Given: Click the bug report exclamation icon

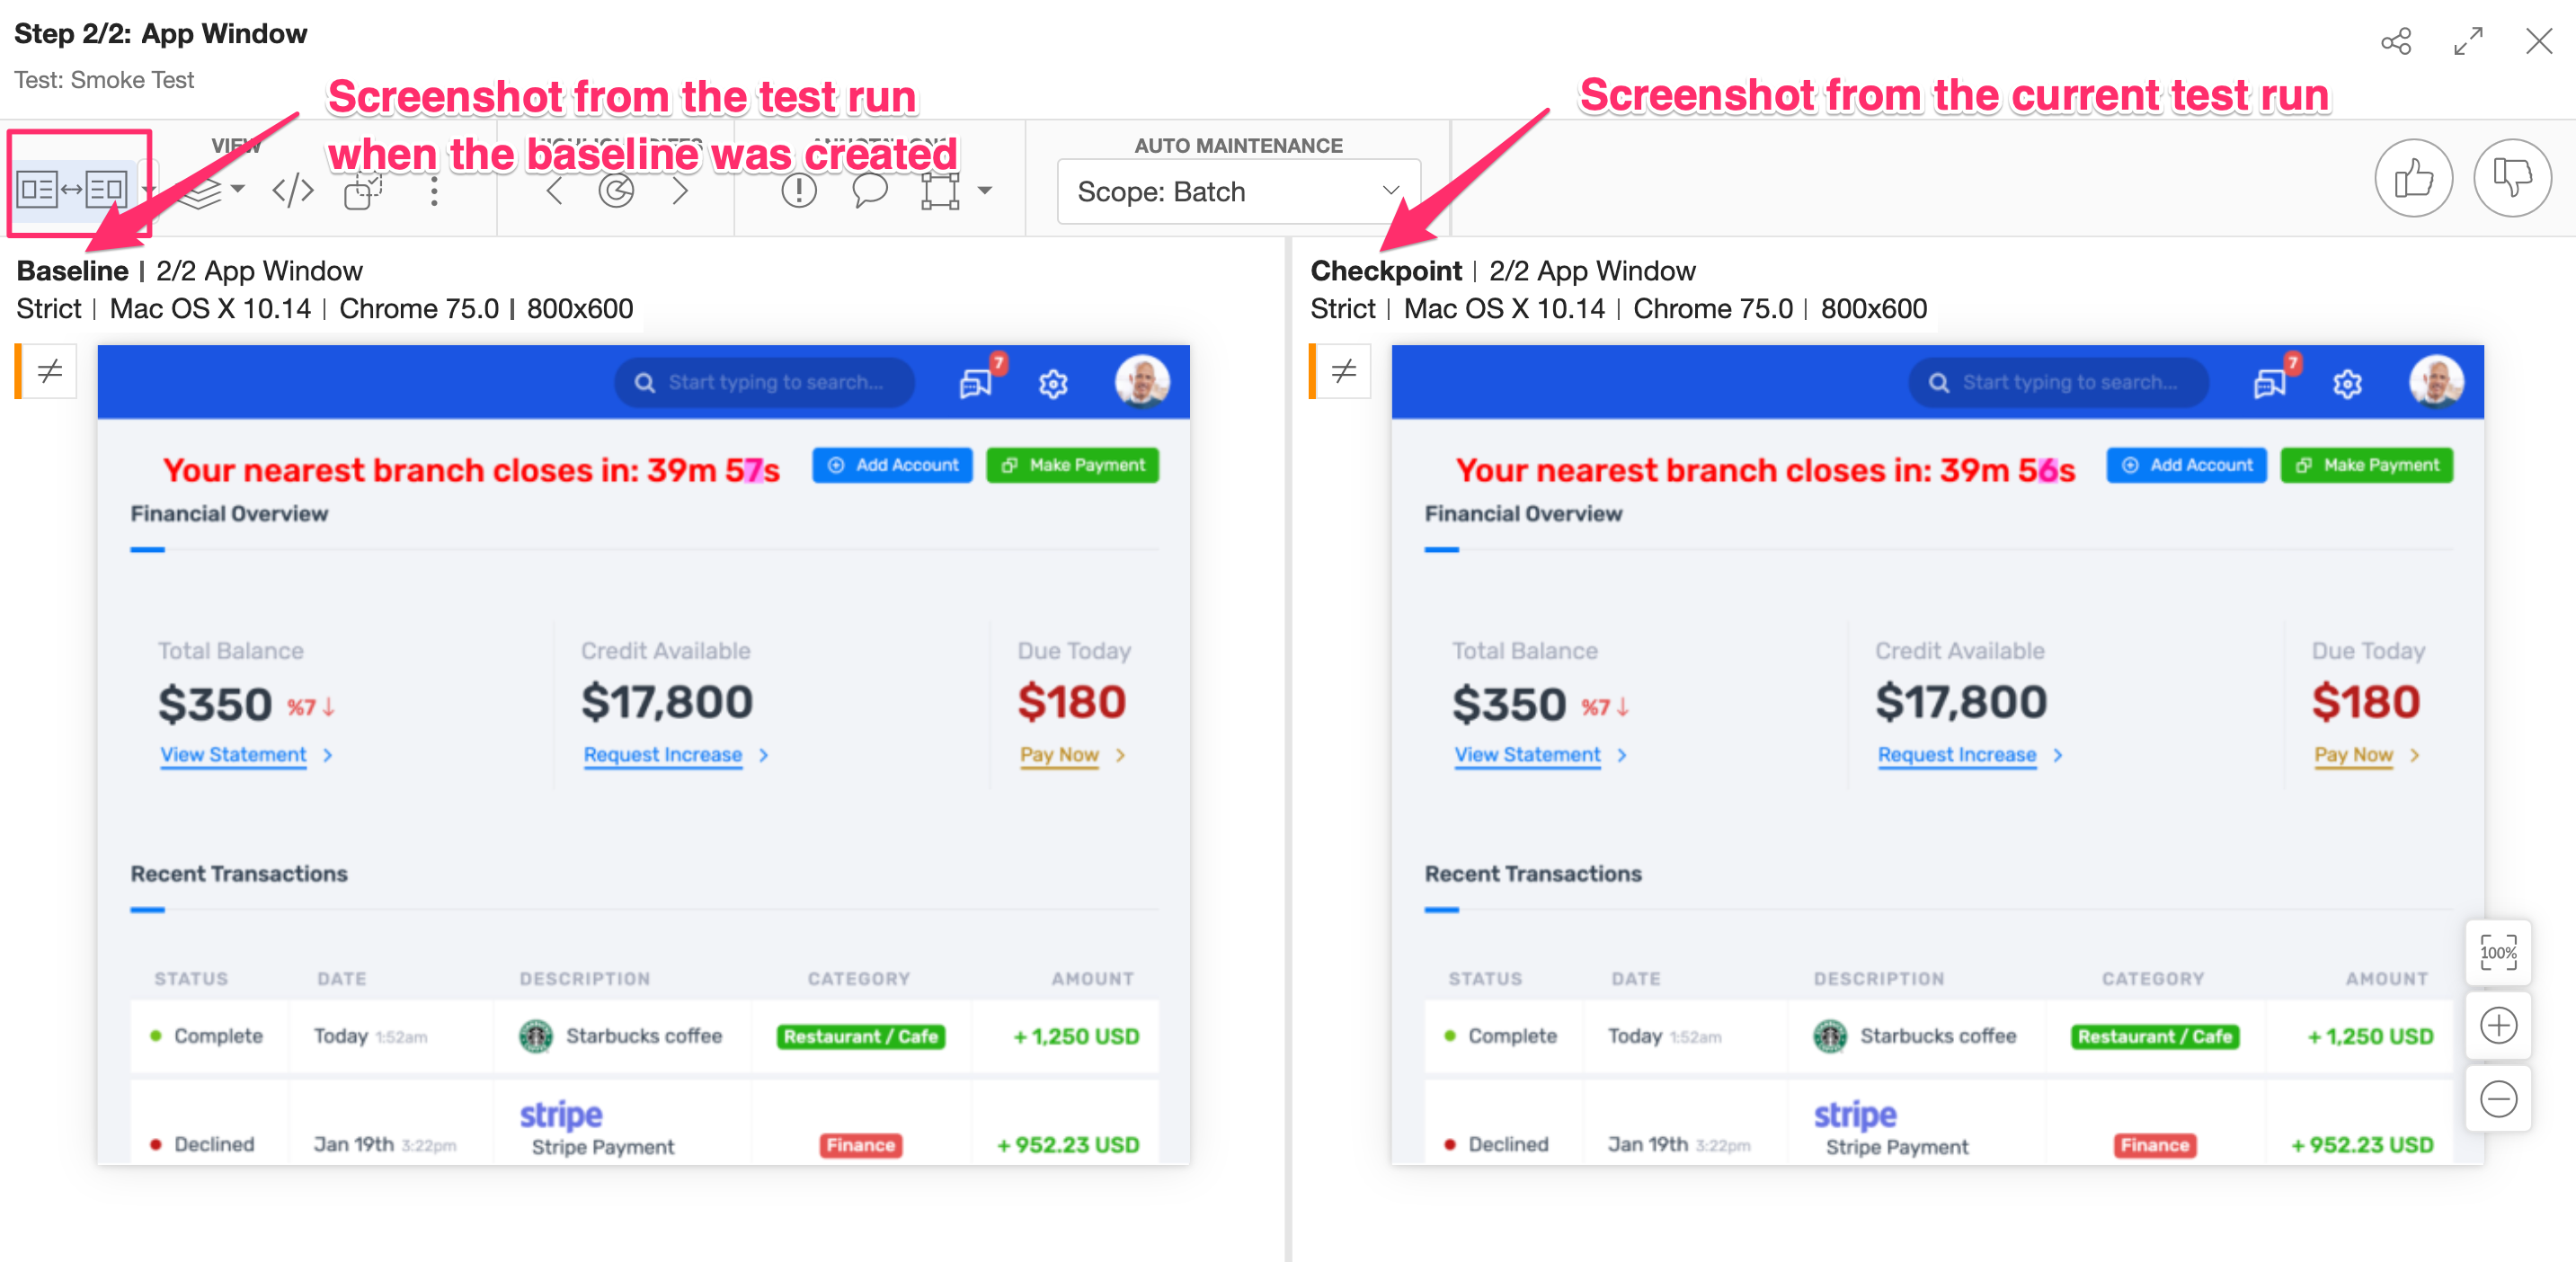Looking at the screenshot, I should tap(798, 190).
